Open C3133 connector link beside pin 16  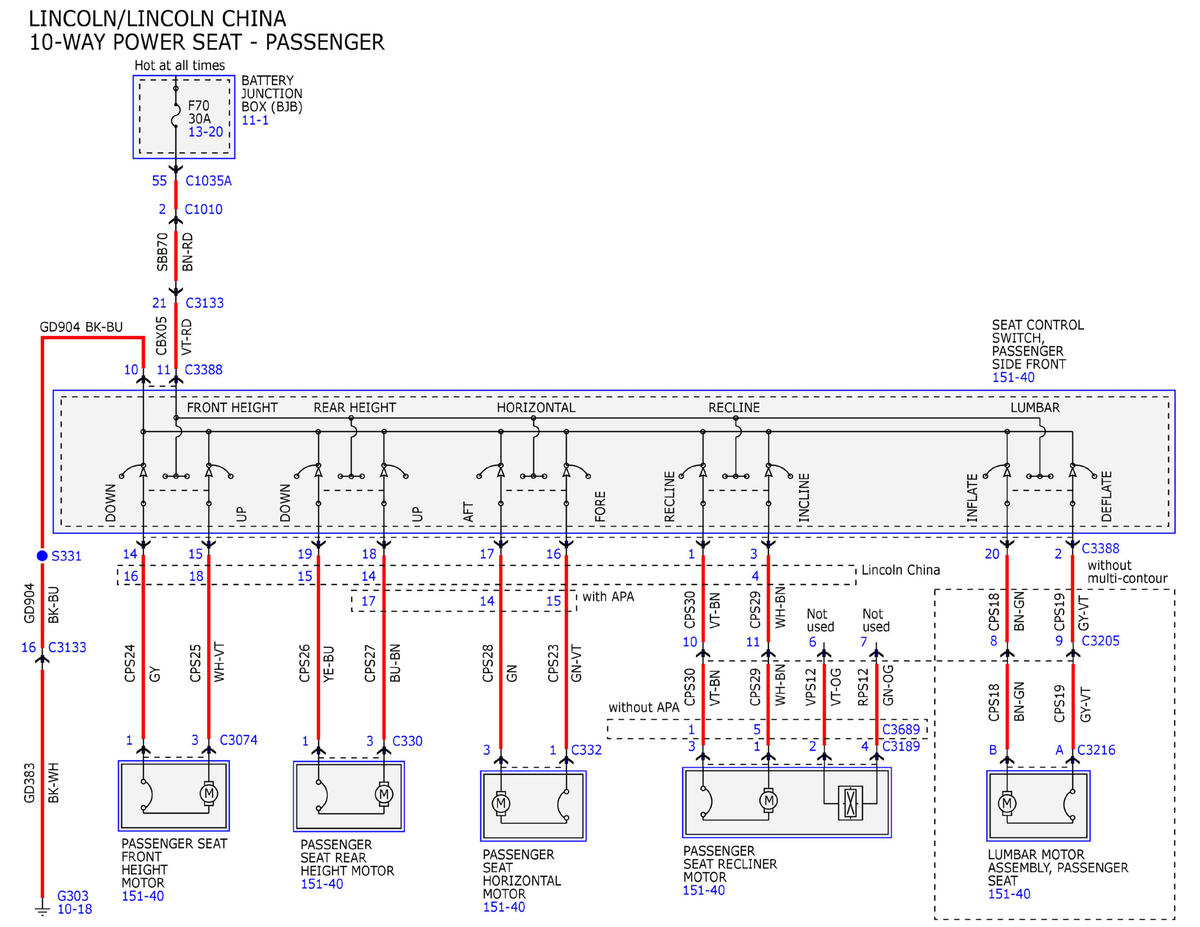66,647
